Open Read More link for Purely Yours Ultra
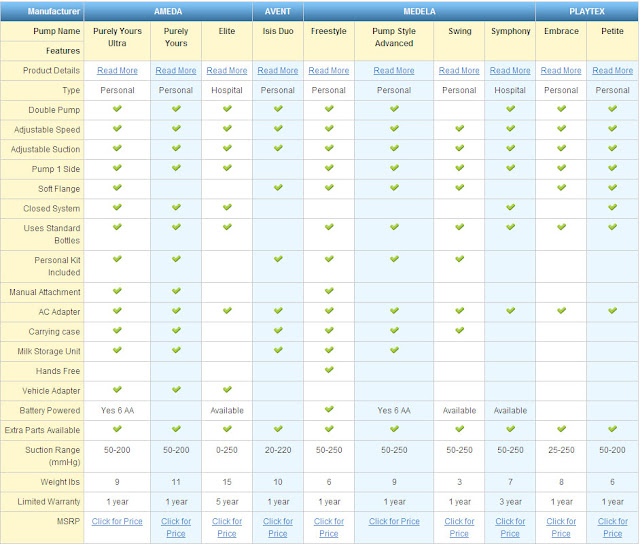640x544 pixels. 117,71
